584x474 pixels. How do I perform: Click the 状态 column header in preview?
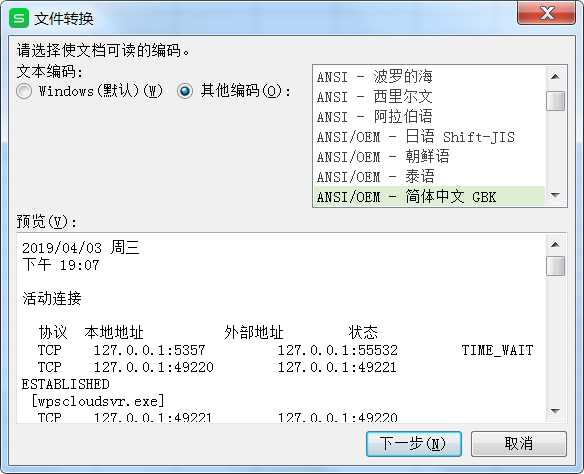(x=363, y=332)
